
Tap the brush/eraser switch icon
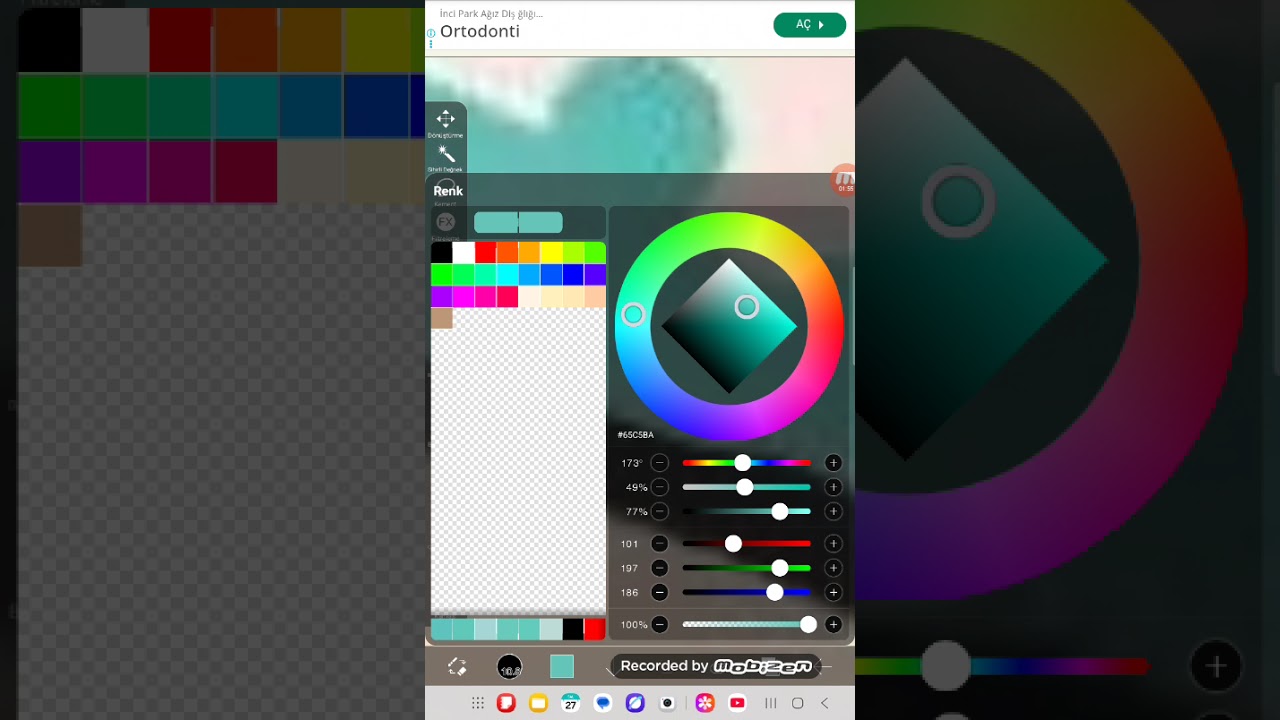click(x=457, y=667)
